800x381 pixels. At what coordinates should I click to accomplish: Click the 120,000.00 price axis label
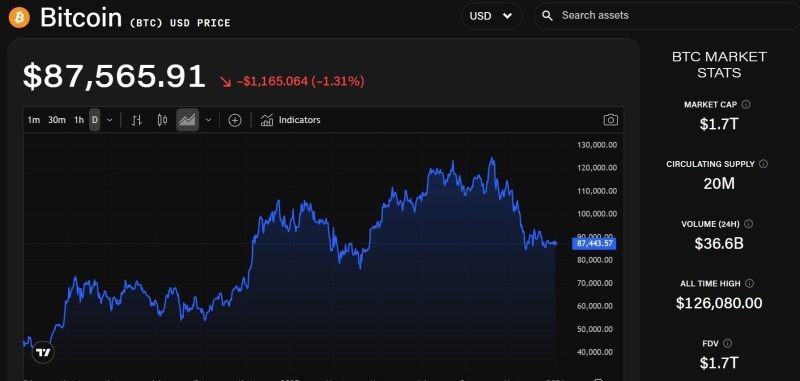pos(597,168)
